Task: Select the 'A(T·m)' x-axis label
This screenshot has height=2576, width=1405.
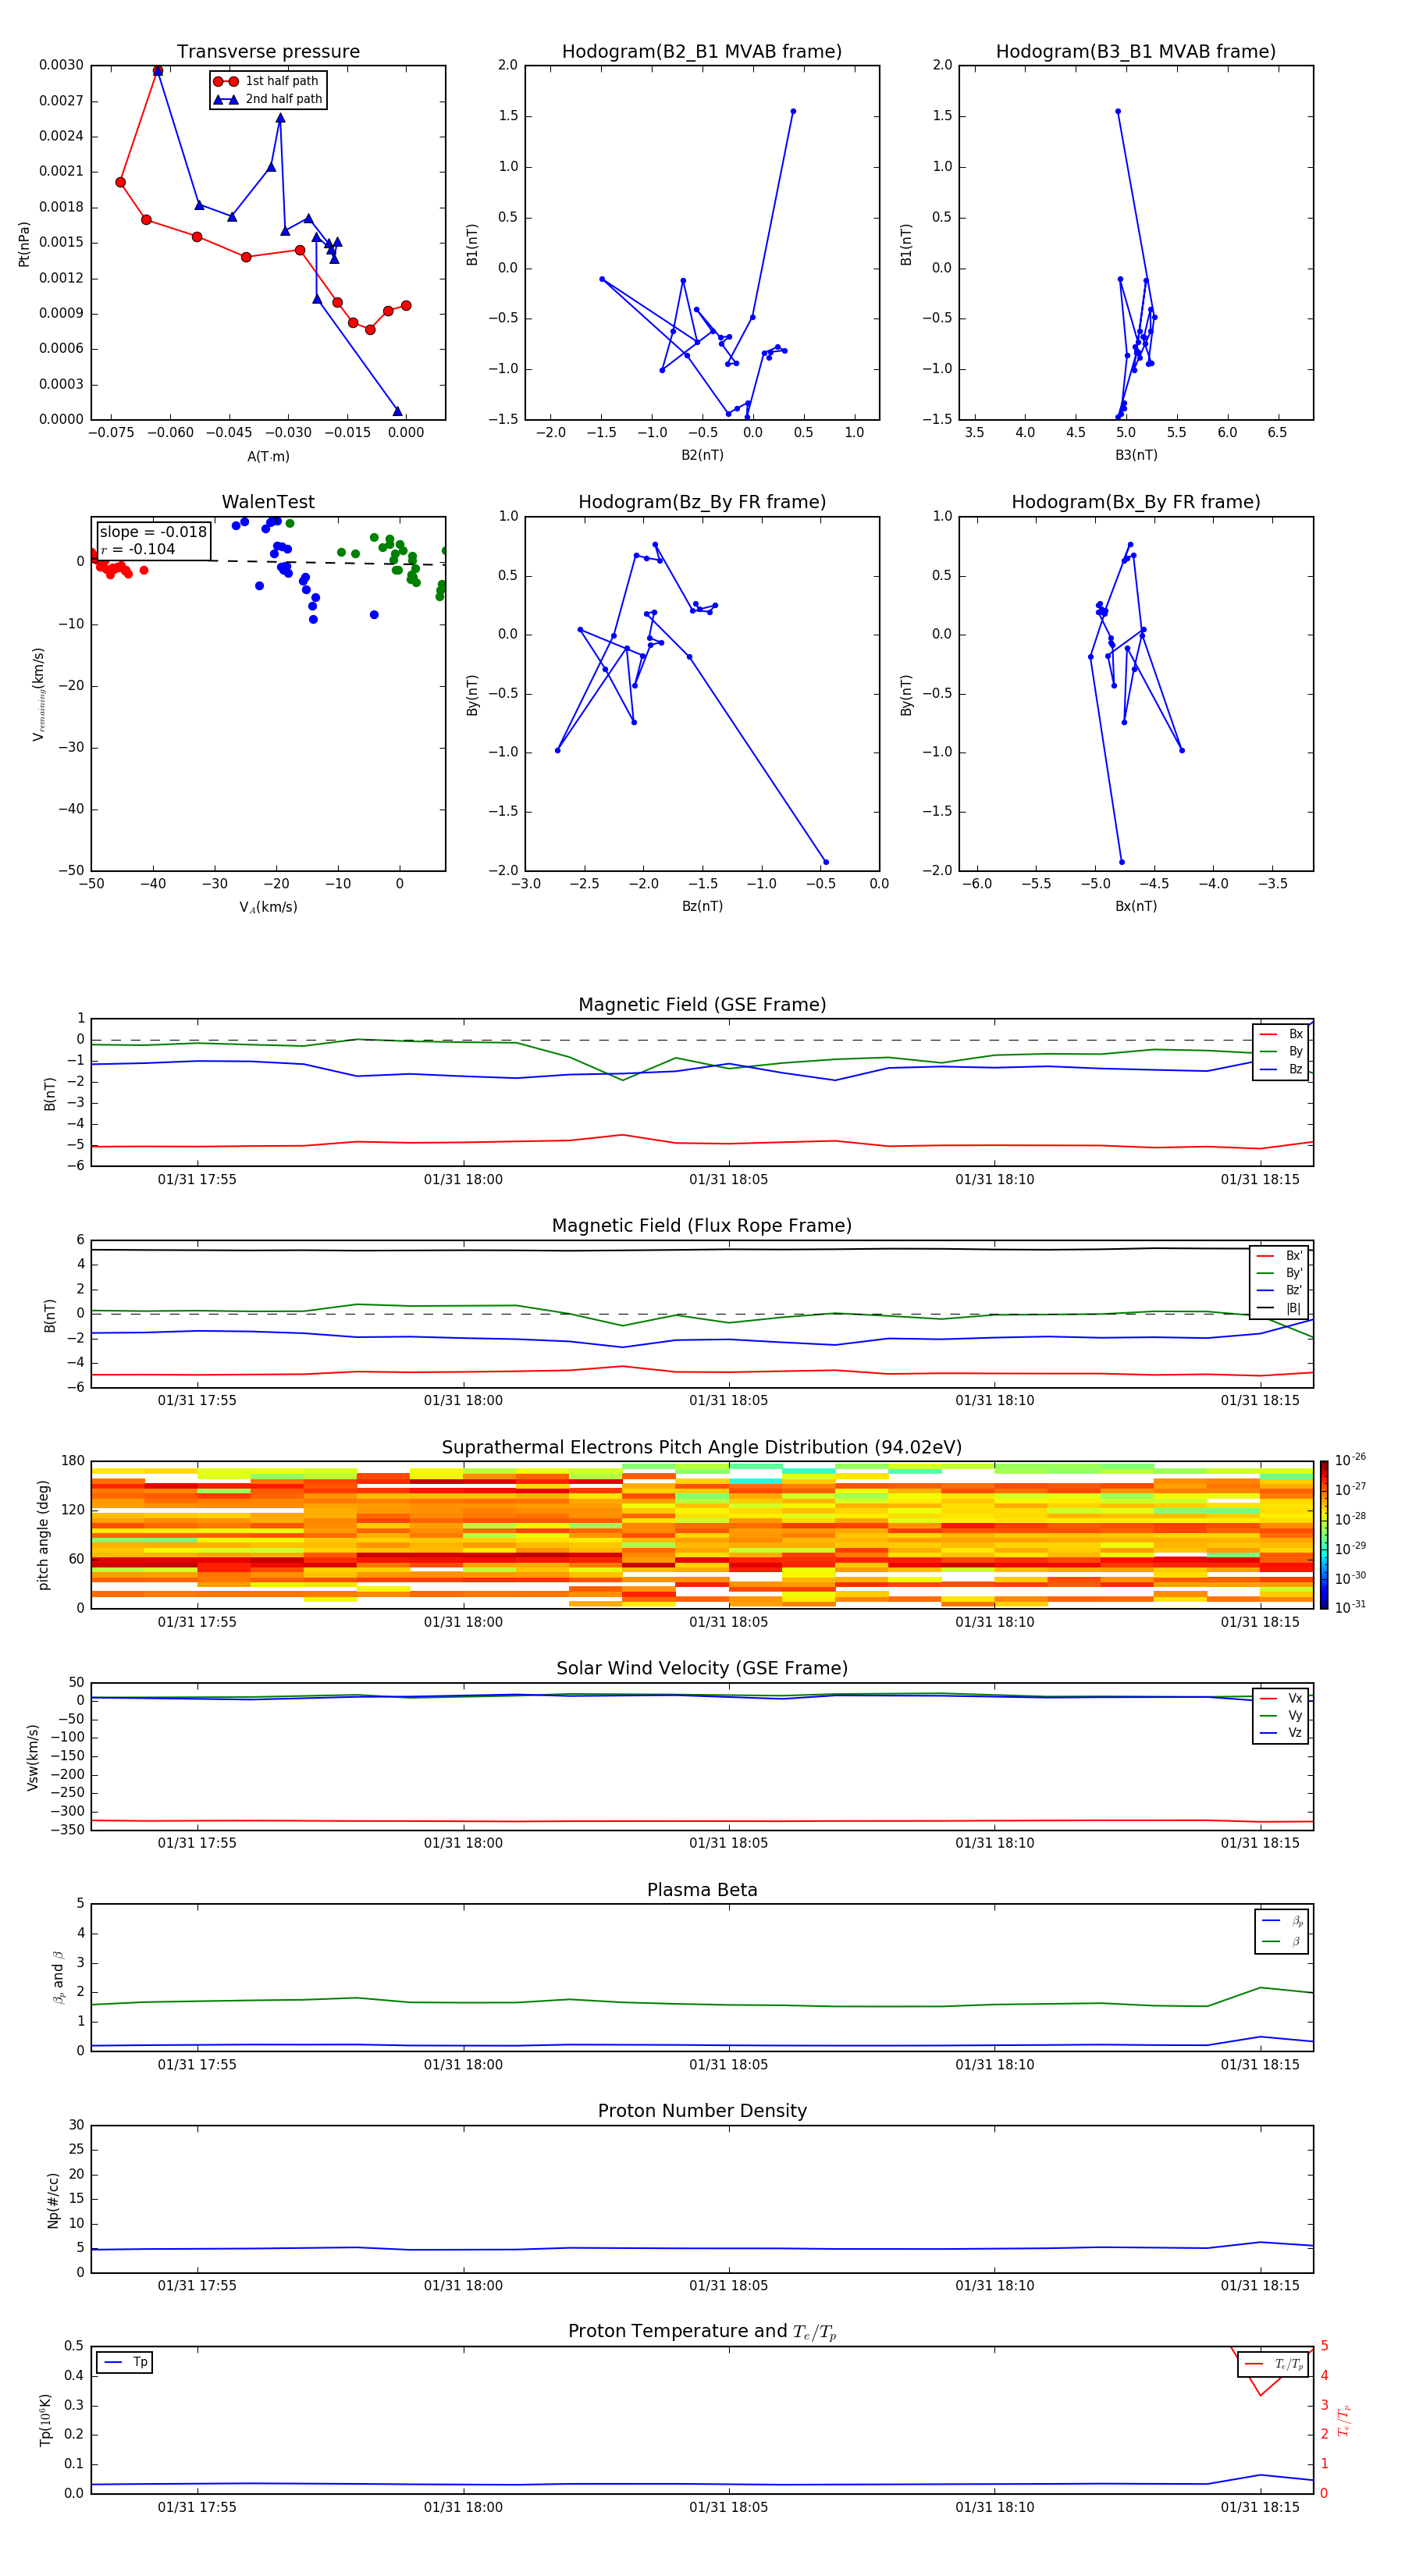Action: point(268,457)
